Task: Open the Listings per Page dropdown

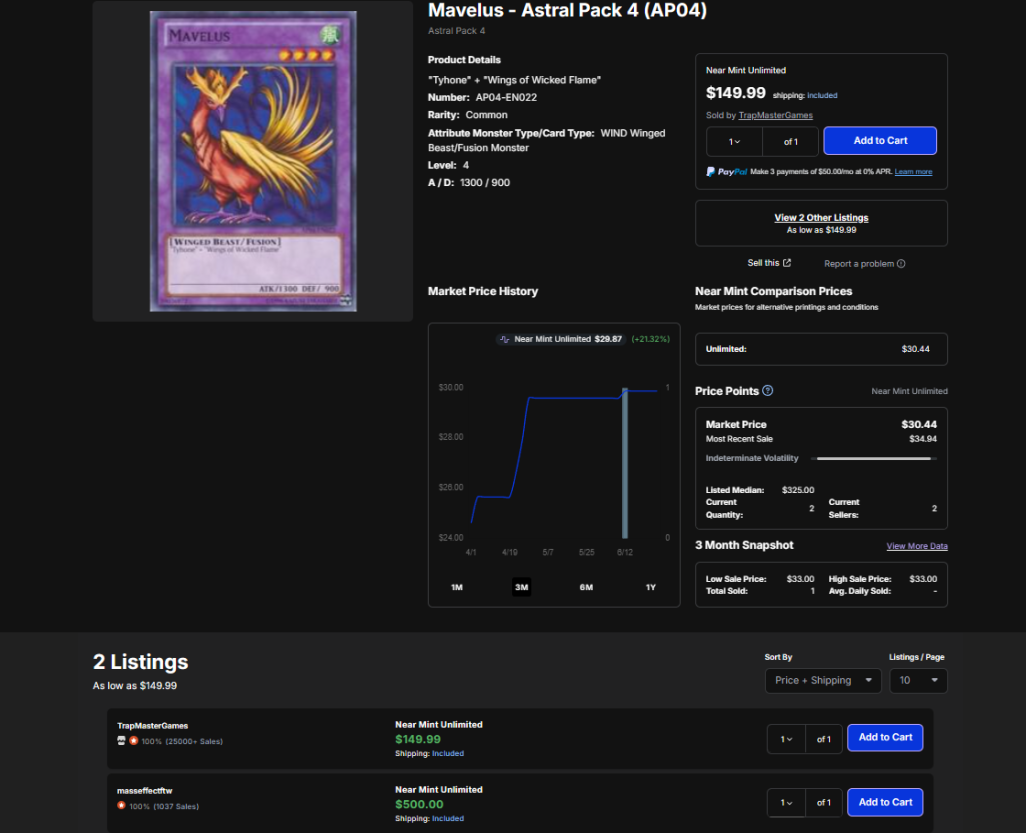Action: tap(918, 681)
